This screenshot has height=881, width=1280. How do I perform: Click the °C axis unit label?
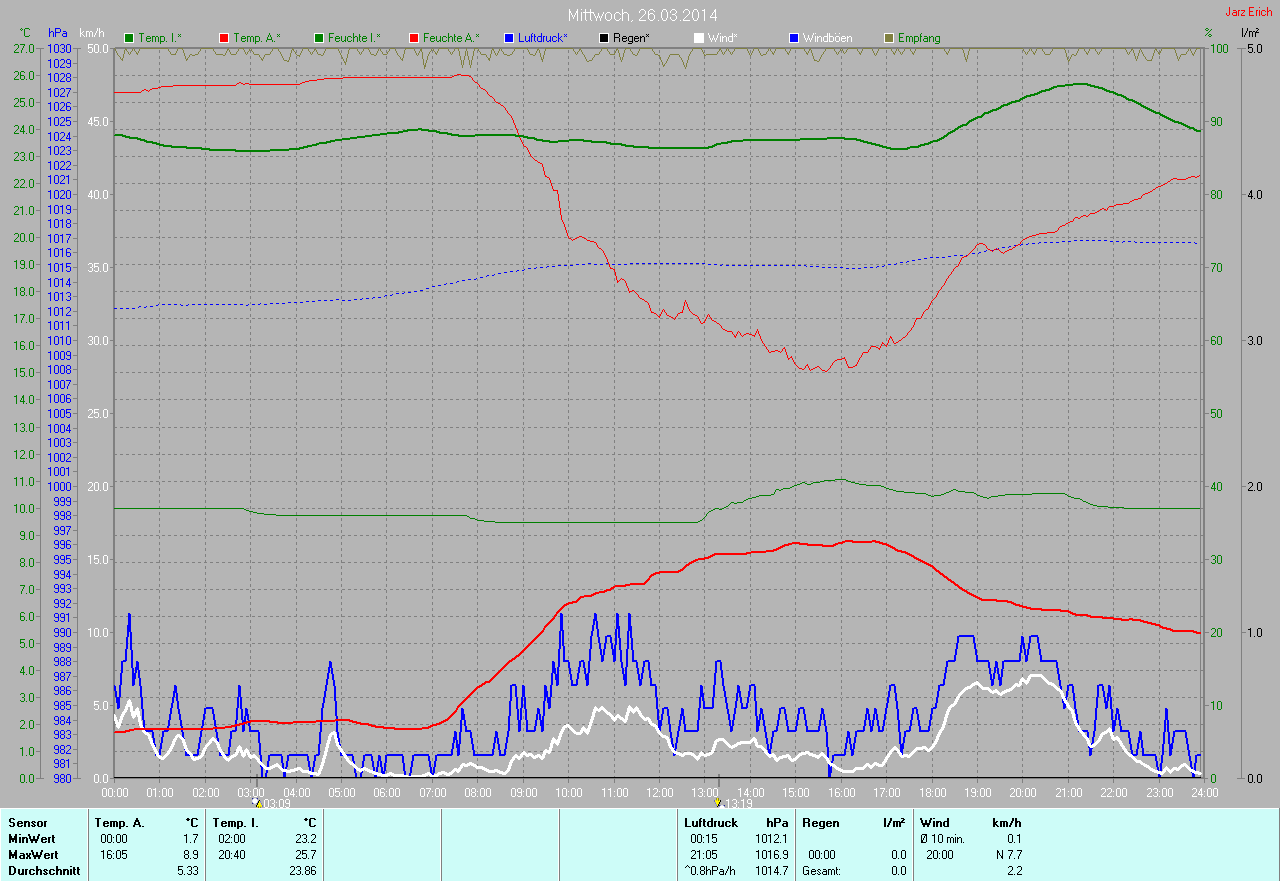pyautogui.click(x=25, y=33)
